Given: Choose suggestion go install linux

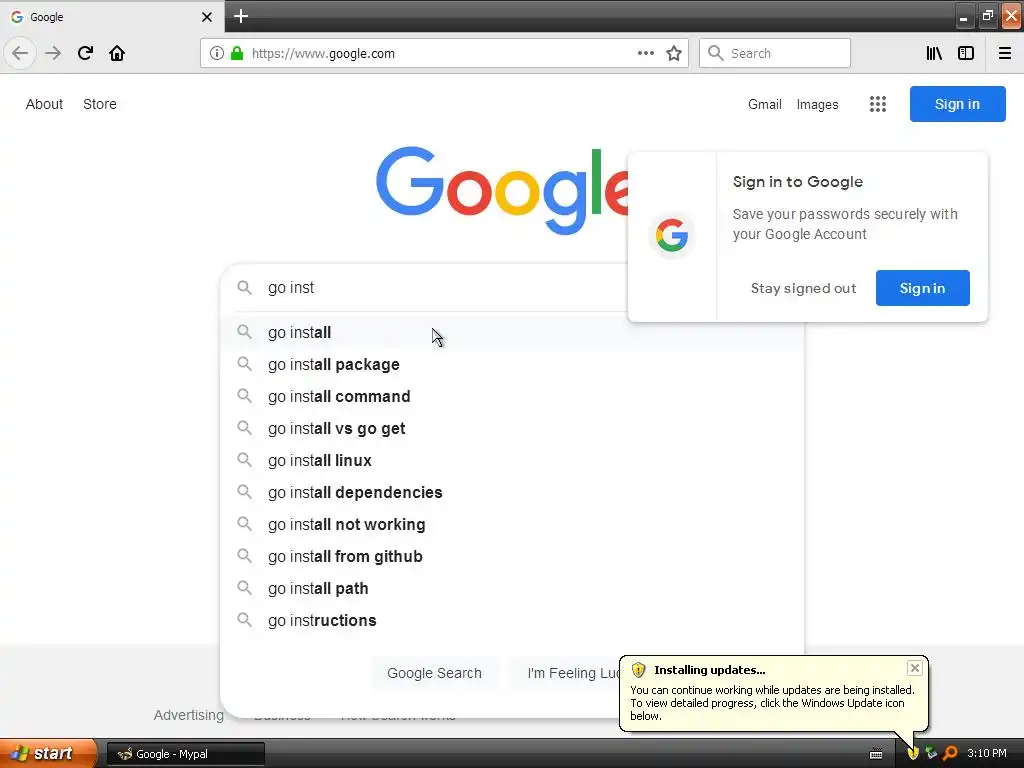Looking at the screenshot, I should tap(512, 460).
